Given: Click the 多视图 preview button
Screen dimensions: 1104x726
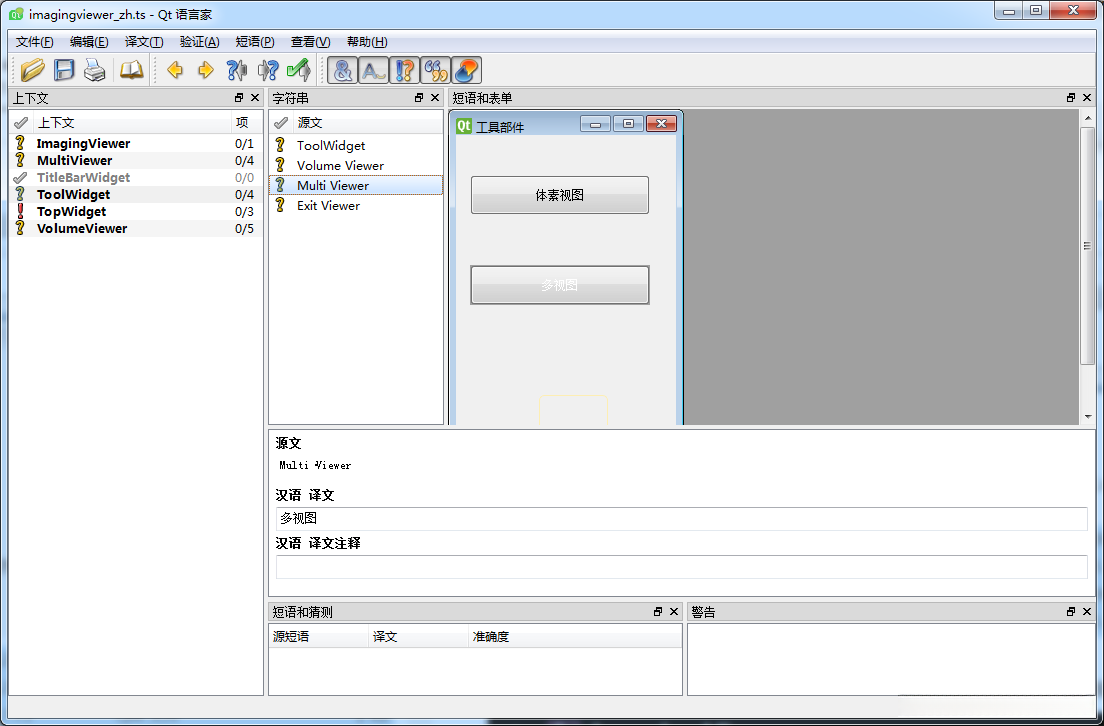Looking at the screenshot, I should 560,285.
